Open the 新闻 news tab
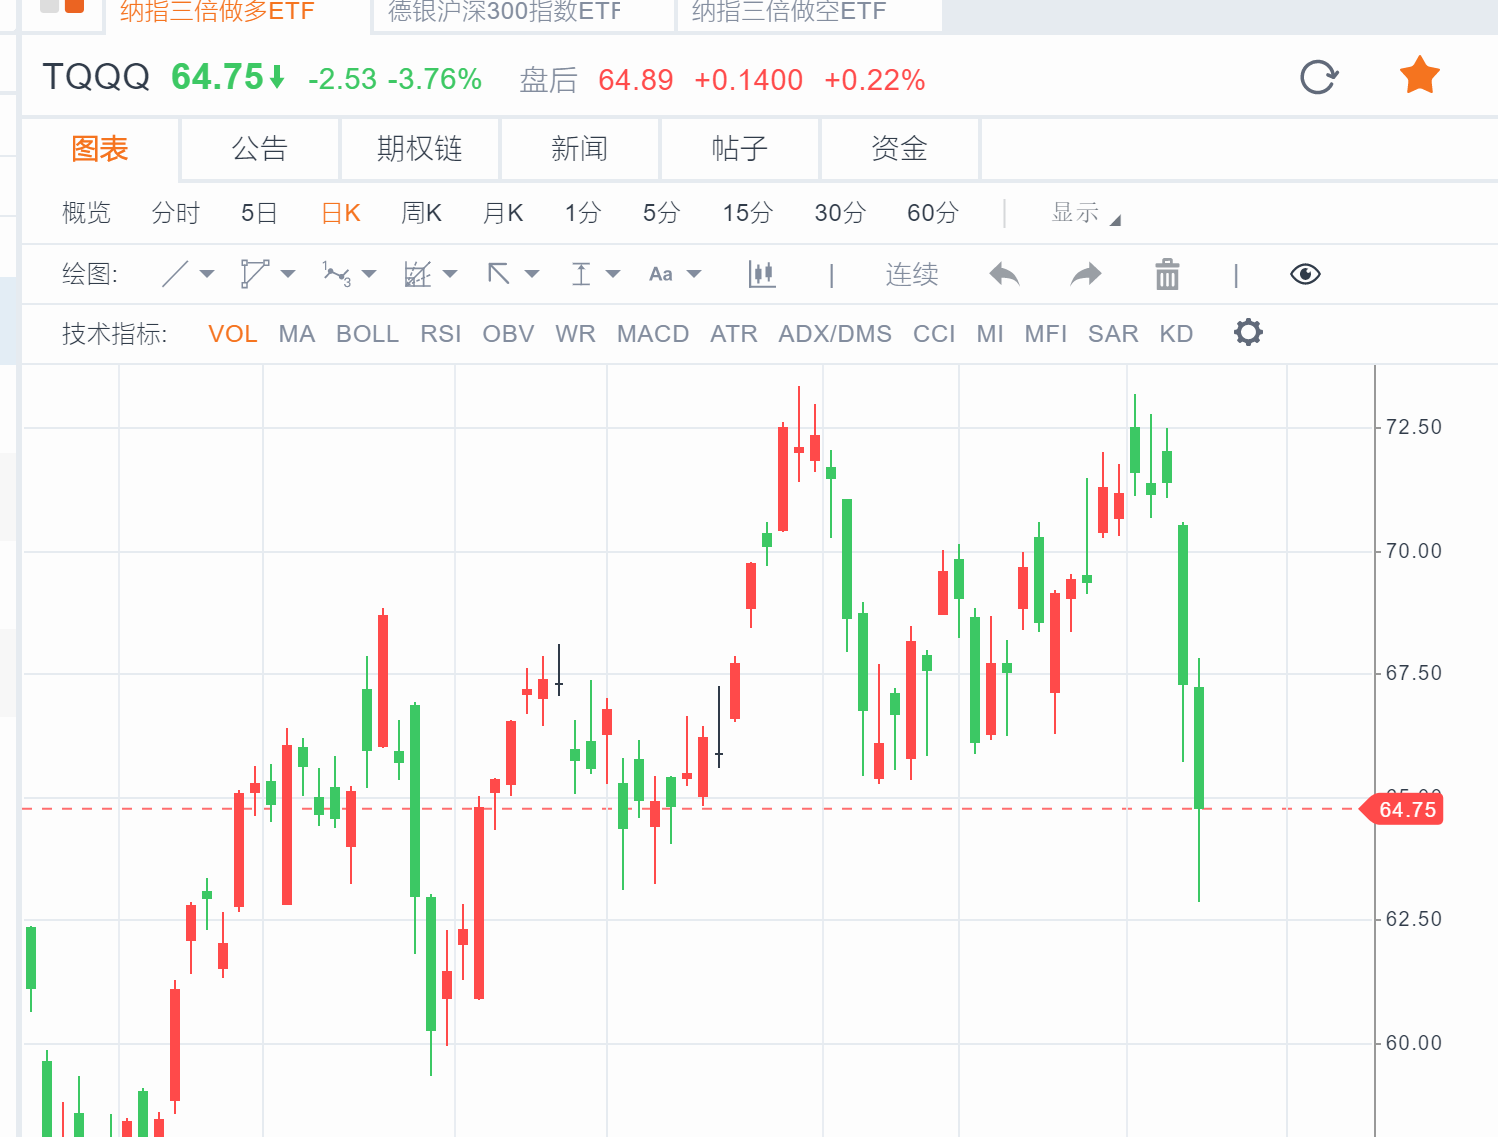This screenshot has width=1498, height=1137. tap(579, 149)
